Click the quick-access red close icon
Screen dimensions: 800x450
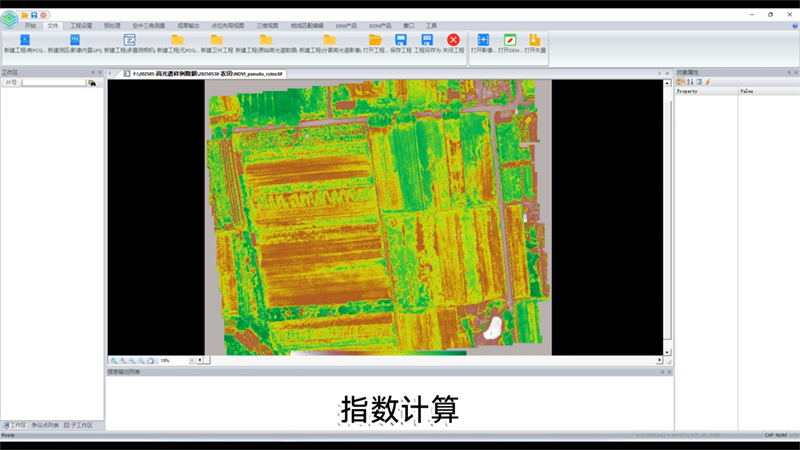43,15
